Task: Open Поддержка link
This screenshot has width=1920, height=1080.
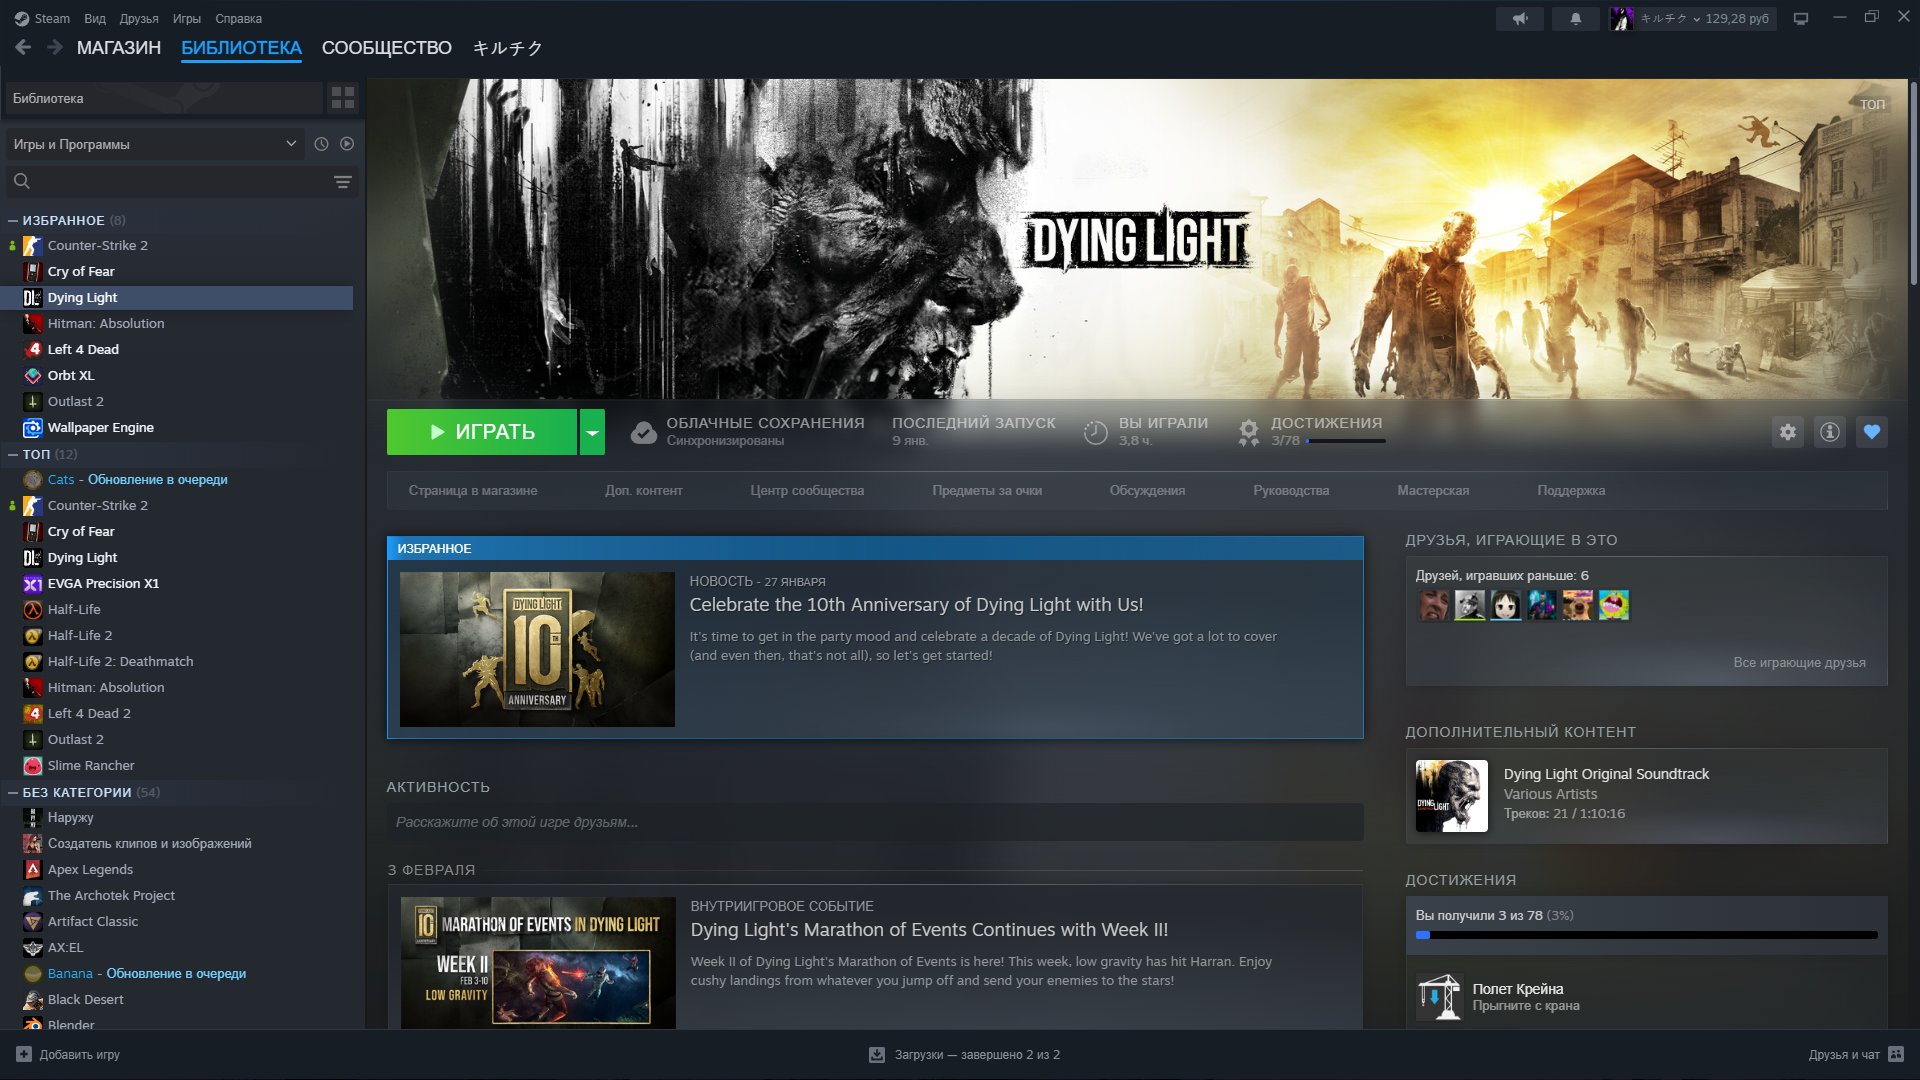Action: 1571,490
